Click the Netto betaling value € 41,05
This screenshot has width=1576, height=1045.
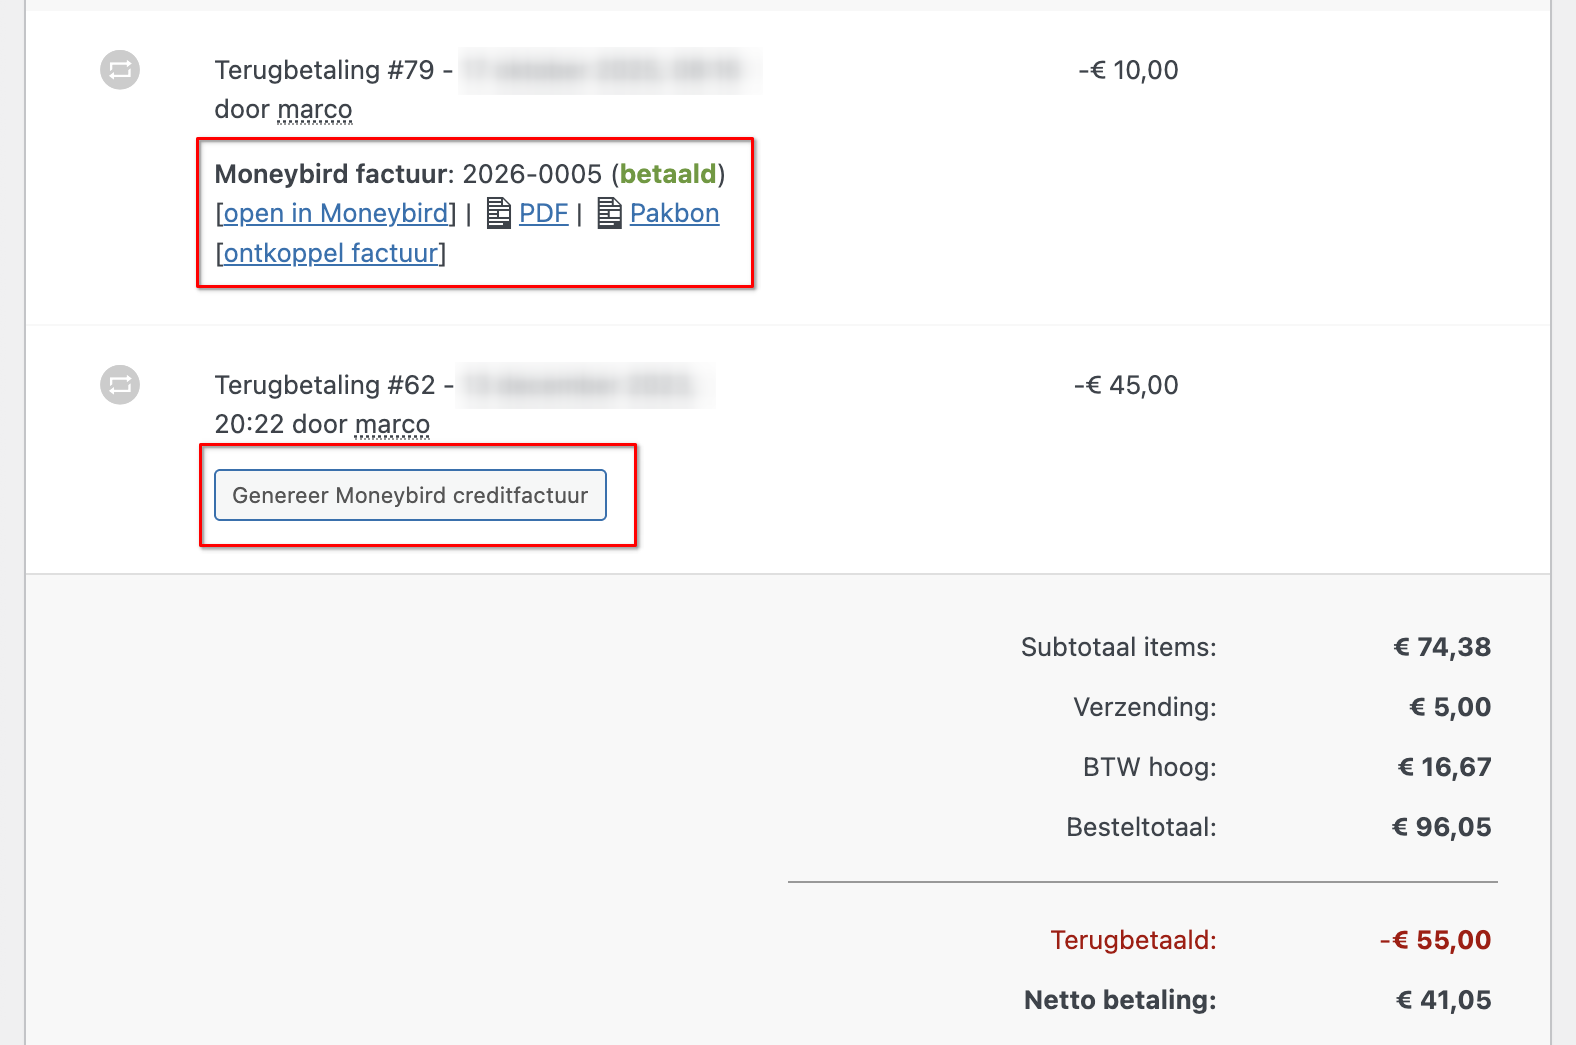tap(1443, 1000)
